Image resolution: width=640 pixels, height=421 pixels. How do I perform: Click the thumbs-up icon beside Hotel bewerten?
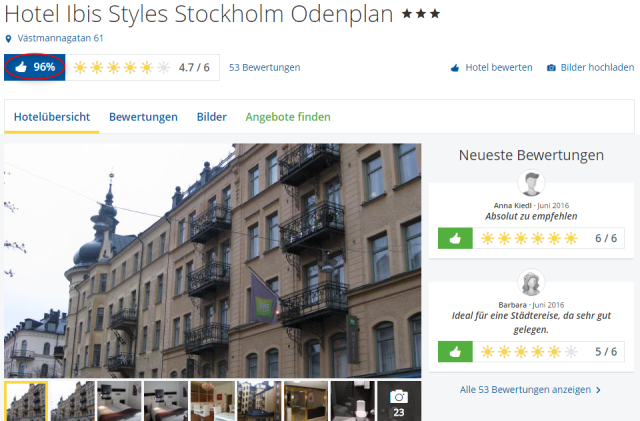point(455,67)
